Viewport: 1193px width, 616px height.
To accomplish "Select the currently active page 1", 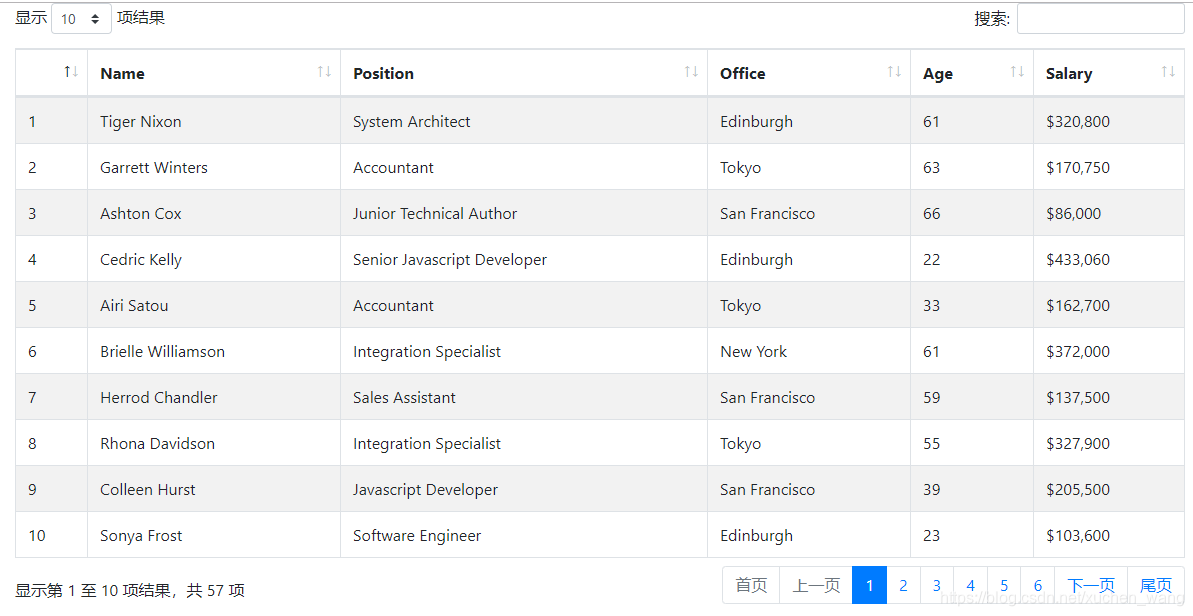I will pos(869,585).
